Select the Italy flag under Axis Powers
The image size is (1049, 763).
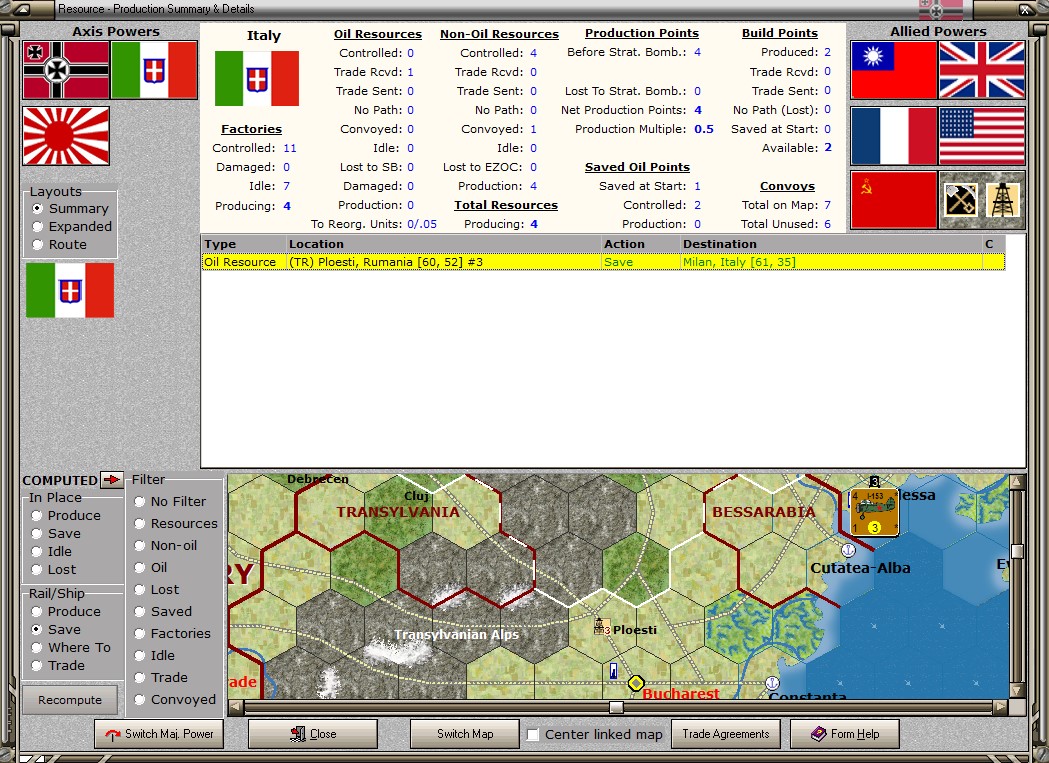tap(154, 70)
